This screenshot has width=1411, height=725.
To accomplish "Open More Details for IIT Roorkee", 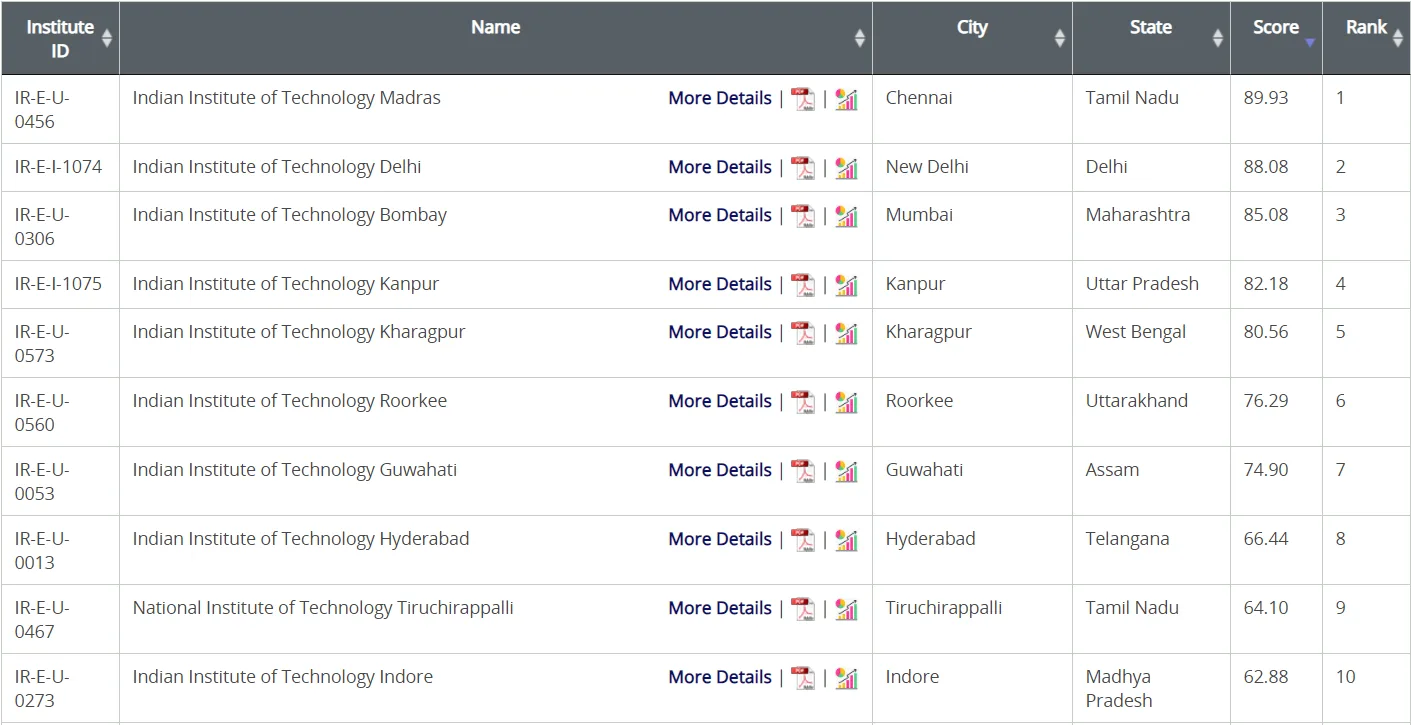I will point(720,401).
